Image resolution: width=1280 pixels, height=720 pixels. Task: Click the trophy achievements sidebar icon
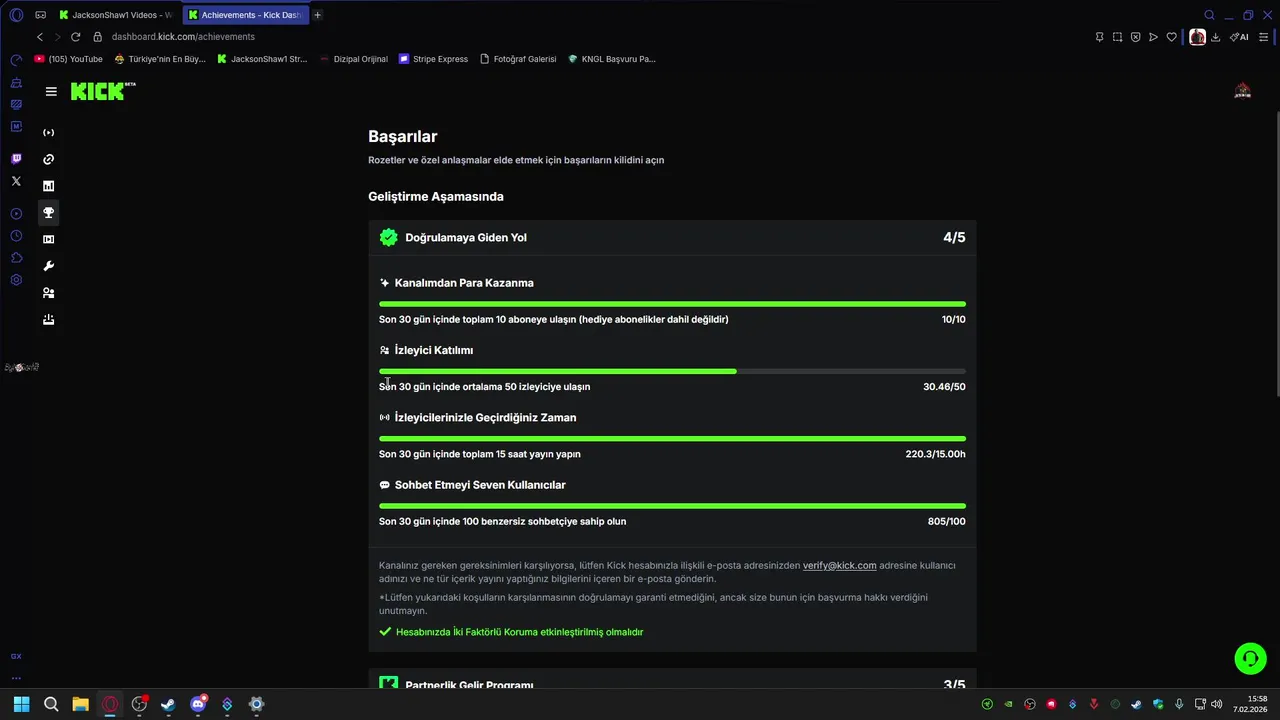point(48,212)
